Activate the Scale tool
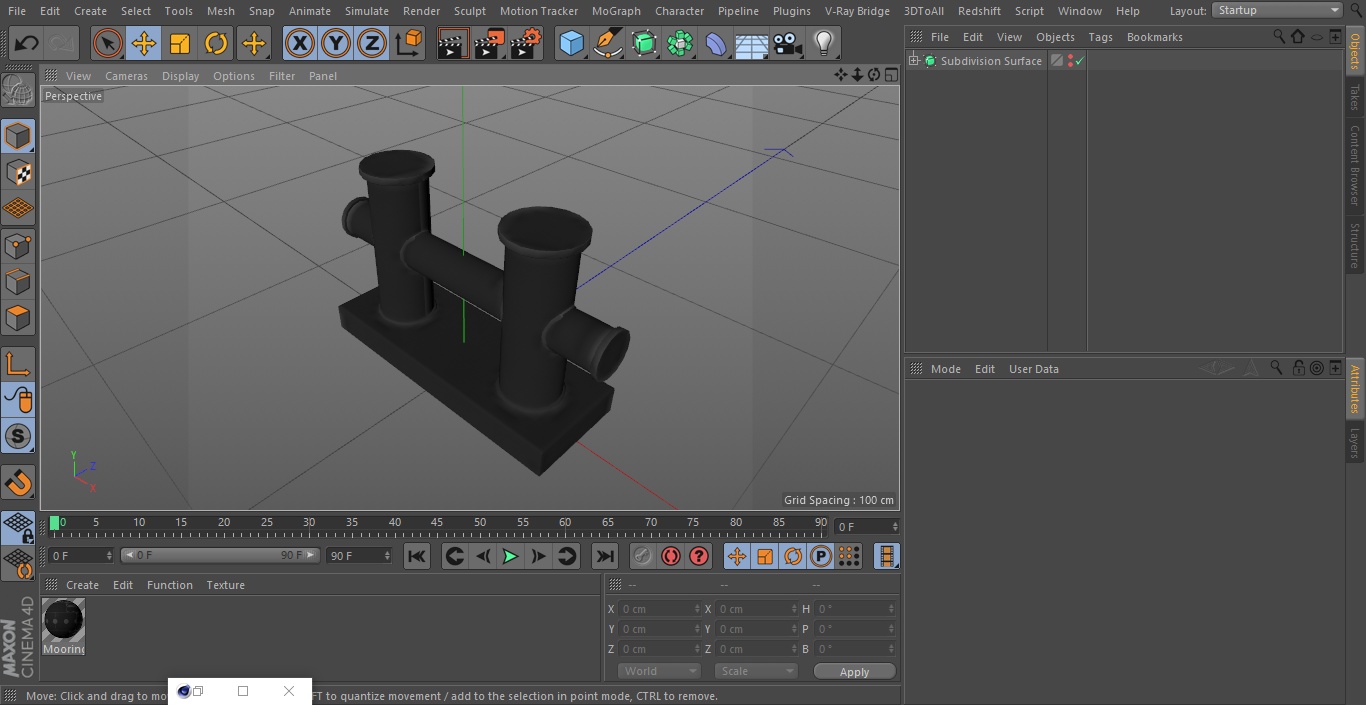 tap(180, 44)
